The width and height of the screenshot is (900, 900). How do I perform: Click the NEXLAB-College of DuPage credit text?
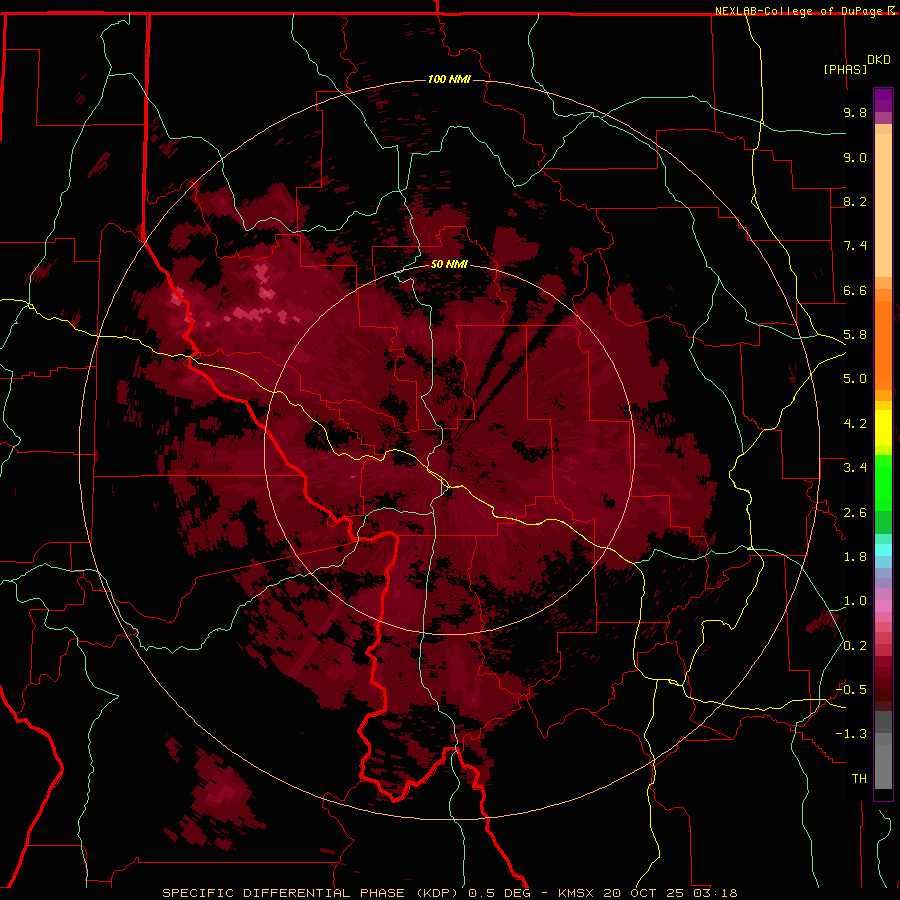(798, 11)
